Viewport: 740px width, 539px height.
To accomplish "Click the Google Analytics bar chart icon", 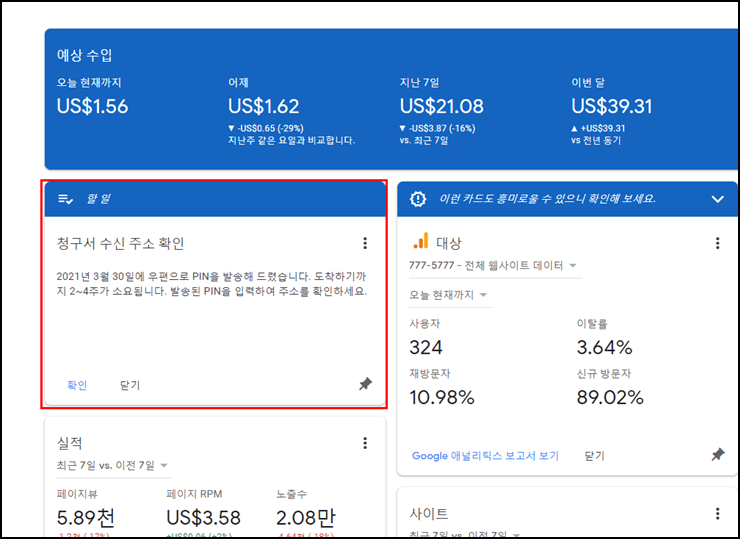I will 420,241.
